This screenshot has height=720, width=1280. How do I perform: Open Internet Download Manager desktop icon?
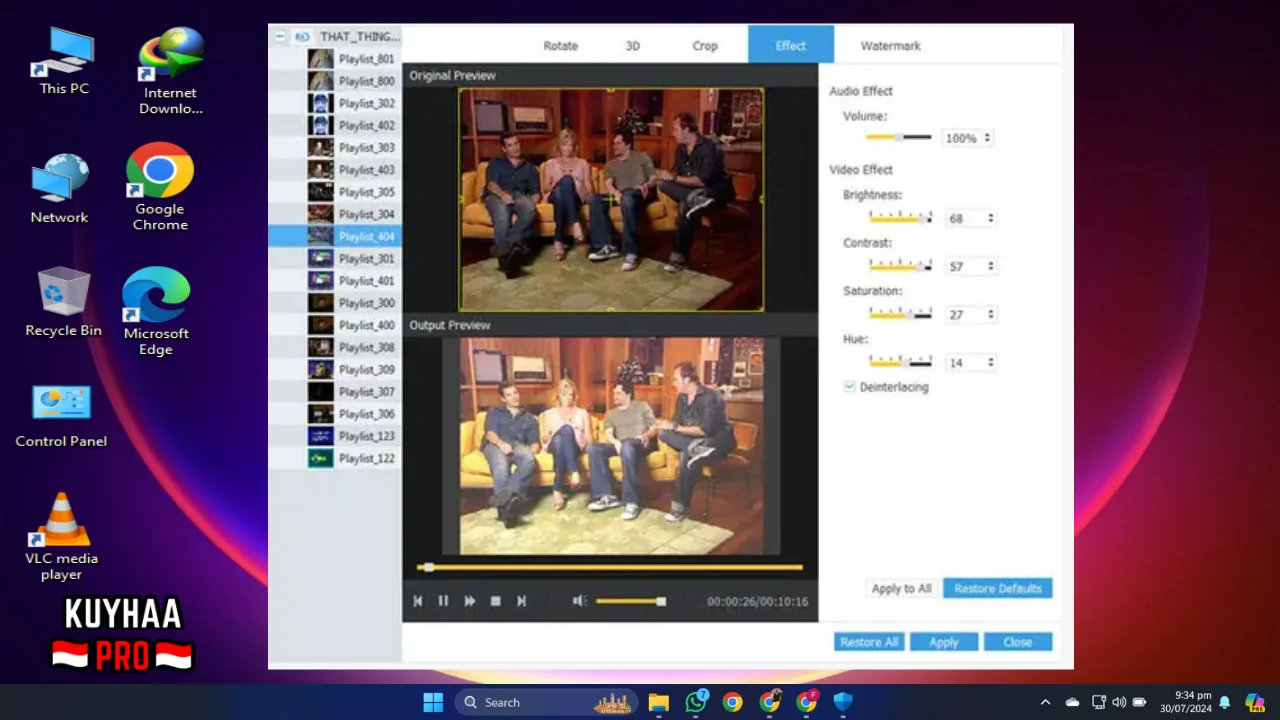(170, 71)
